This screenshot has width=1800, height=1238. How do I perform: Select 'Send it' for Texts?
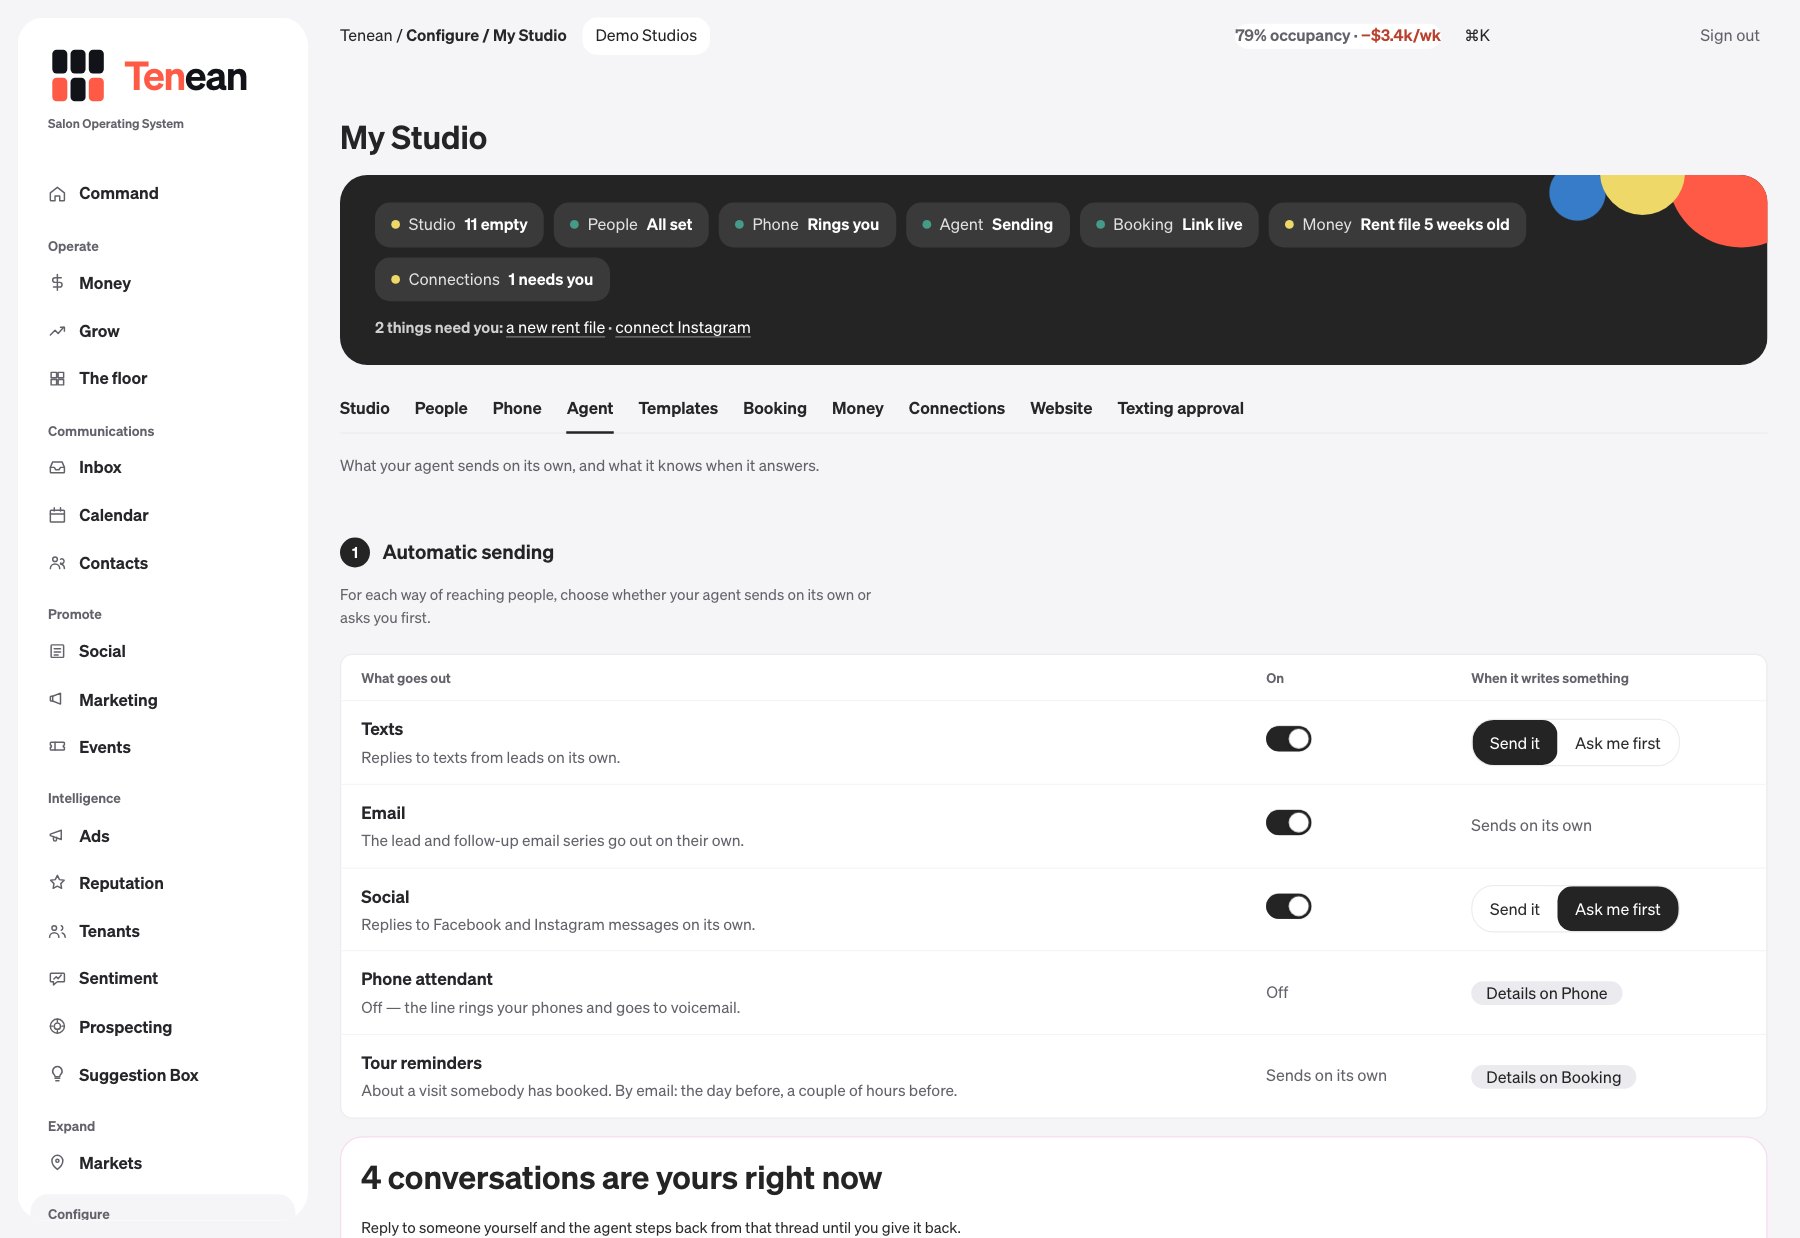(x=1514, y=743)
